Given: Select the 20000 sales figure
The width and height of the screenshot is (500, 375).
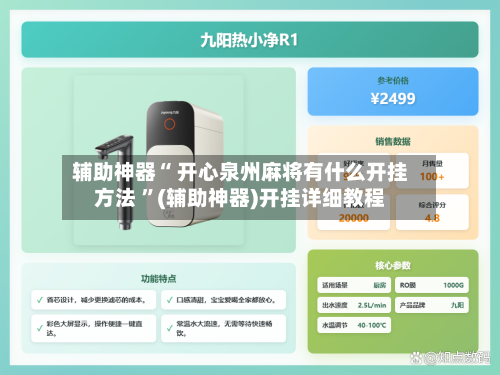Looking at the screenshot, I should coord(354,218).
